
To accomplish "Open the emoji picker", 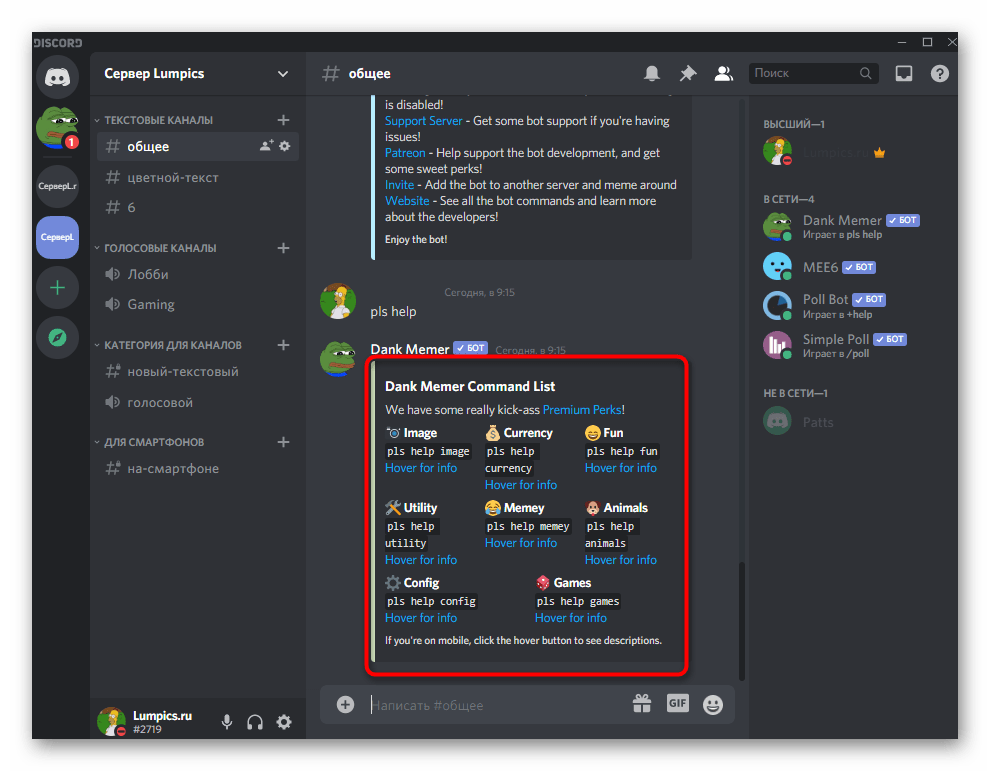I will coord(713,704).
